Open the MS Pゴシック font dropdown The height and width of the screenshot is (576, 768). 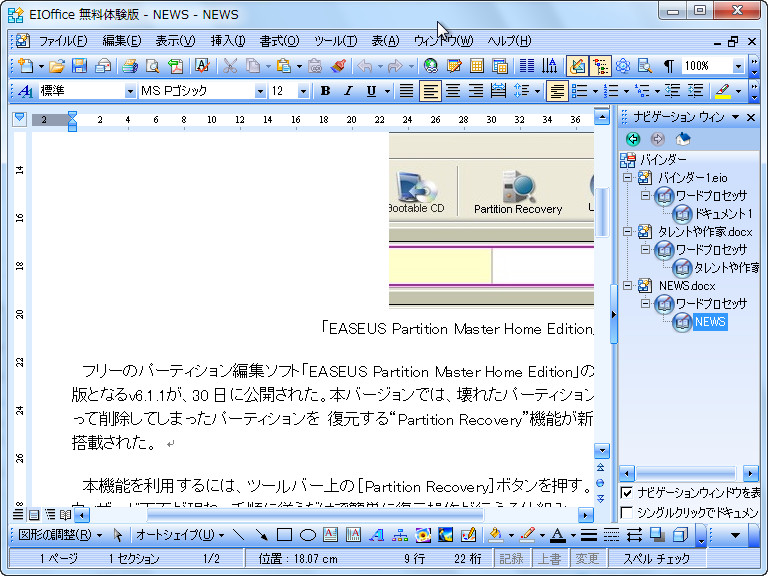tap(260, 91)
